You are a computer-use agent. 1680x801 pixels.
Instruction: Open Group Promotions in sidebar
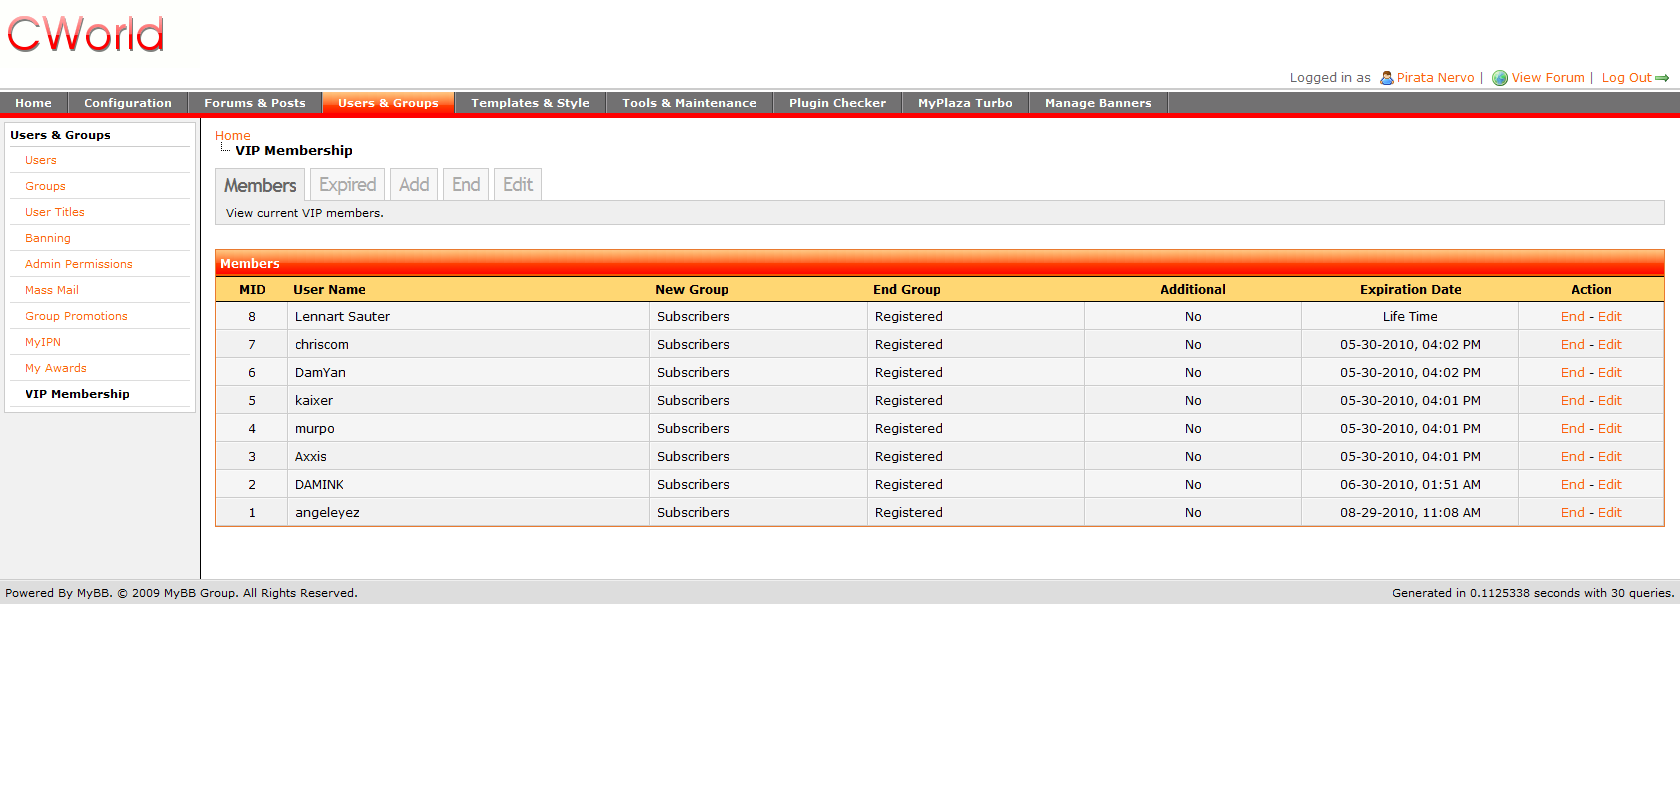coord(76,316)
